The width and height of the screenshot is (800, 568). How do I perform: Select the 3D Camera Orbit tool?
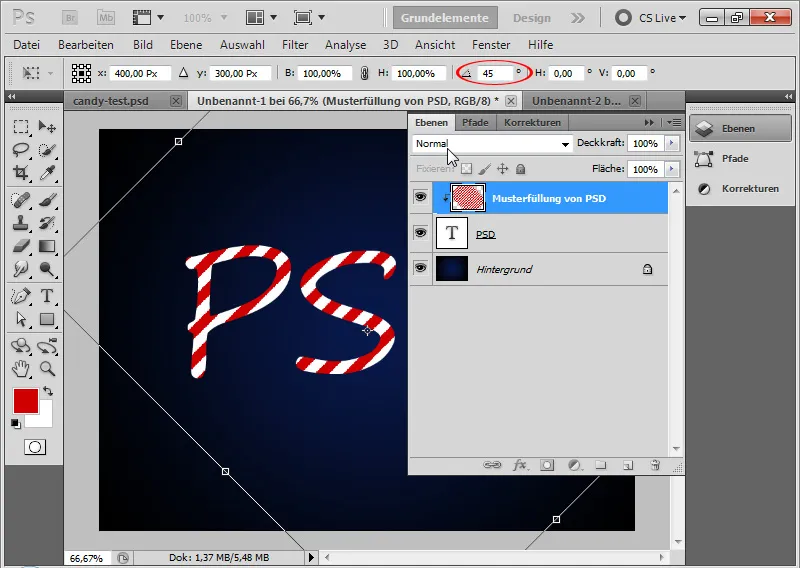click(47, 346)
